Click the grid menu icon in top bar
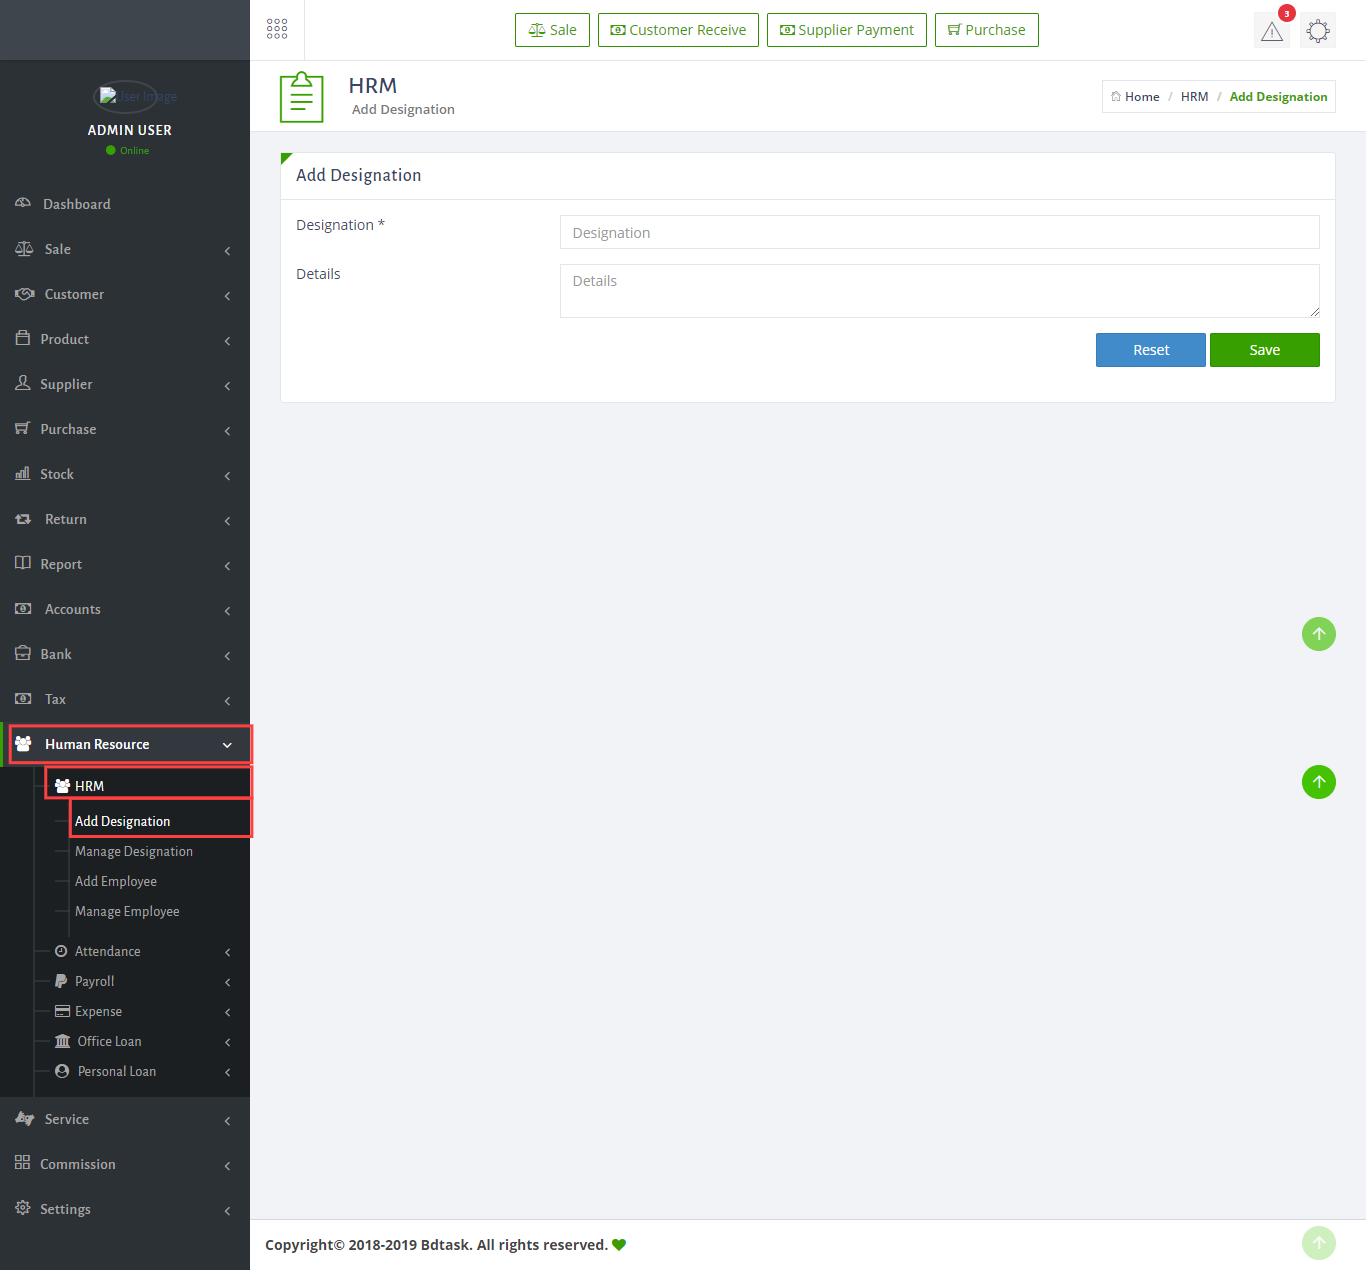Viewport: 1366px width, 1270px height. [277, 29]
